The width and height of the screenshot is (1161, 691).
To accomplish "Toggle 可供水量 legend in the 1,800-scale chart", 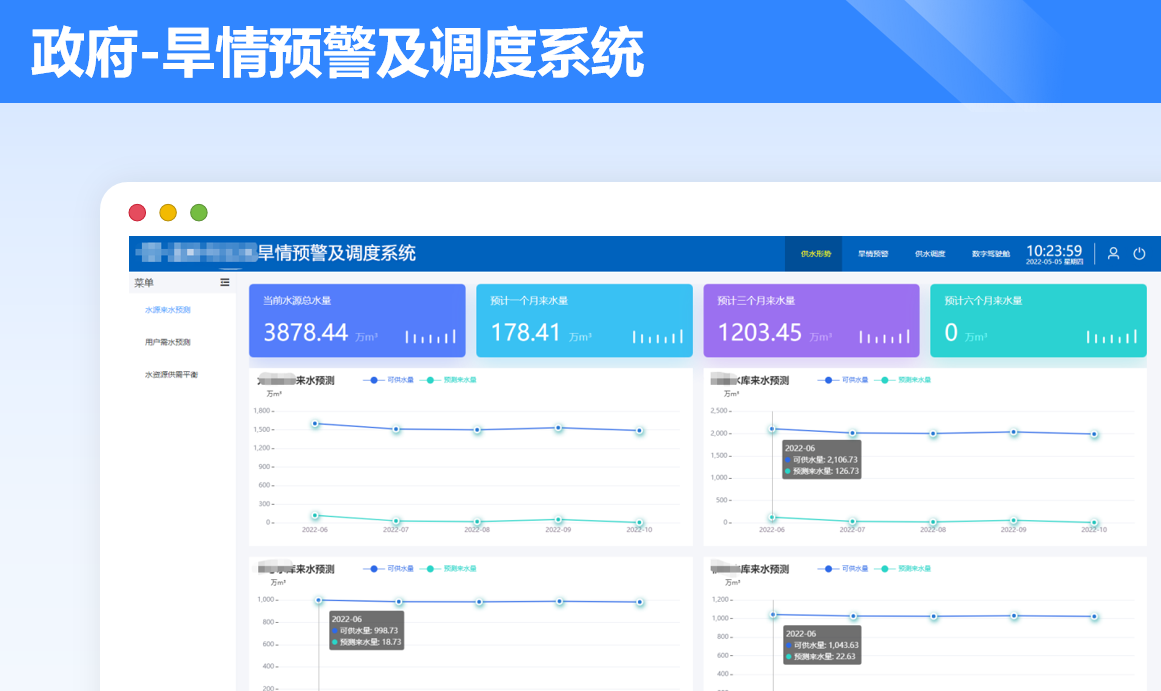I will click(389, 380).
